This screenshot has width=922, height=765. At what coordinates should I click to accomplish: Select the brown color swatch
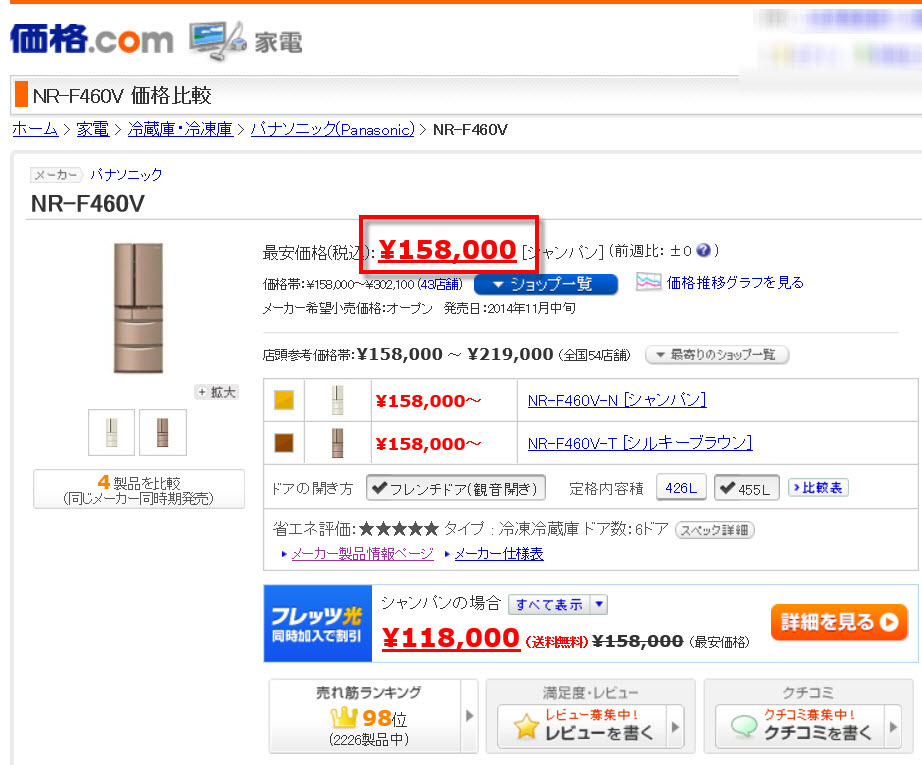click(x=284, y=443)
